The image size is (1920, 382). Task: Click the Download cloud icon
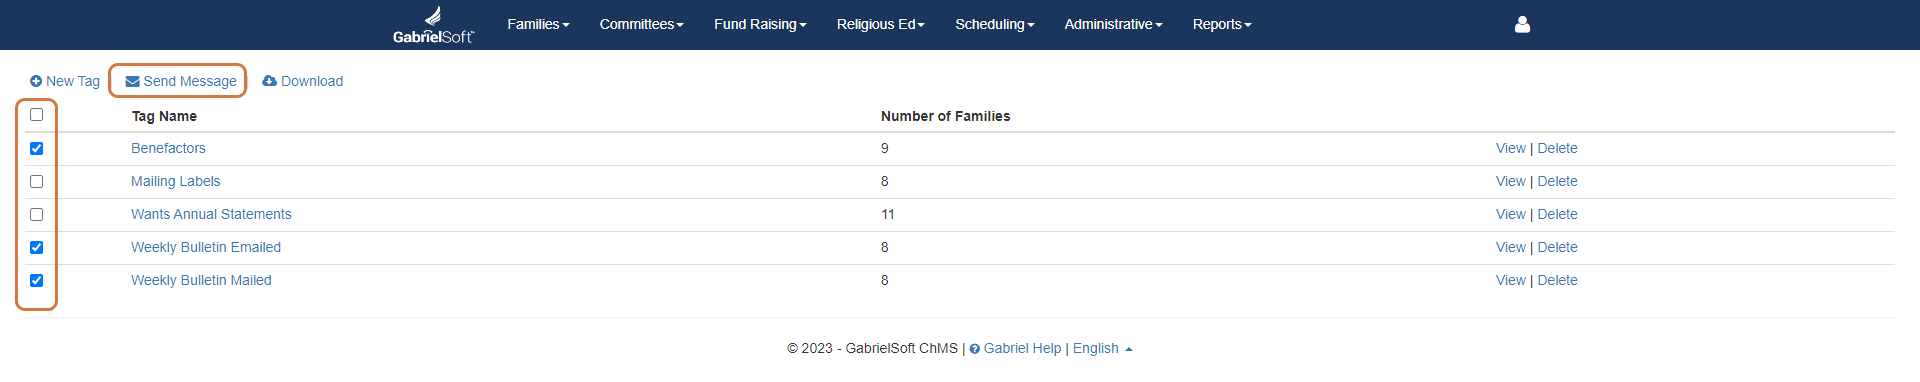click(x=269, y=81)
